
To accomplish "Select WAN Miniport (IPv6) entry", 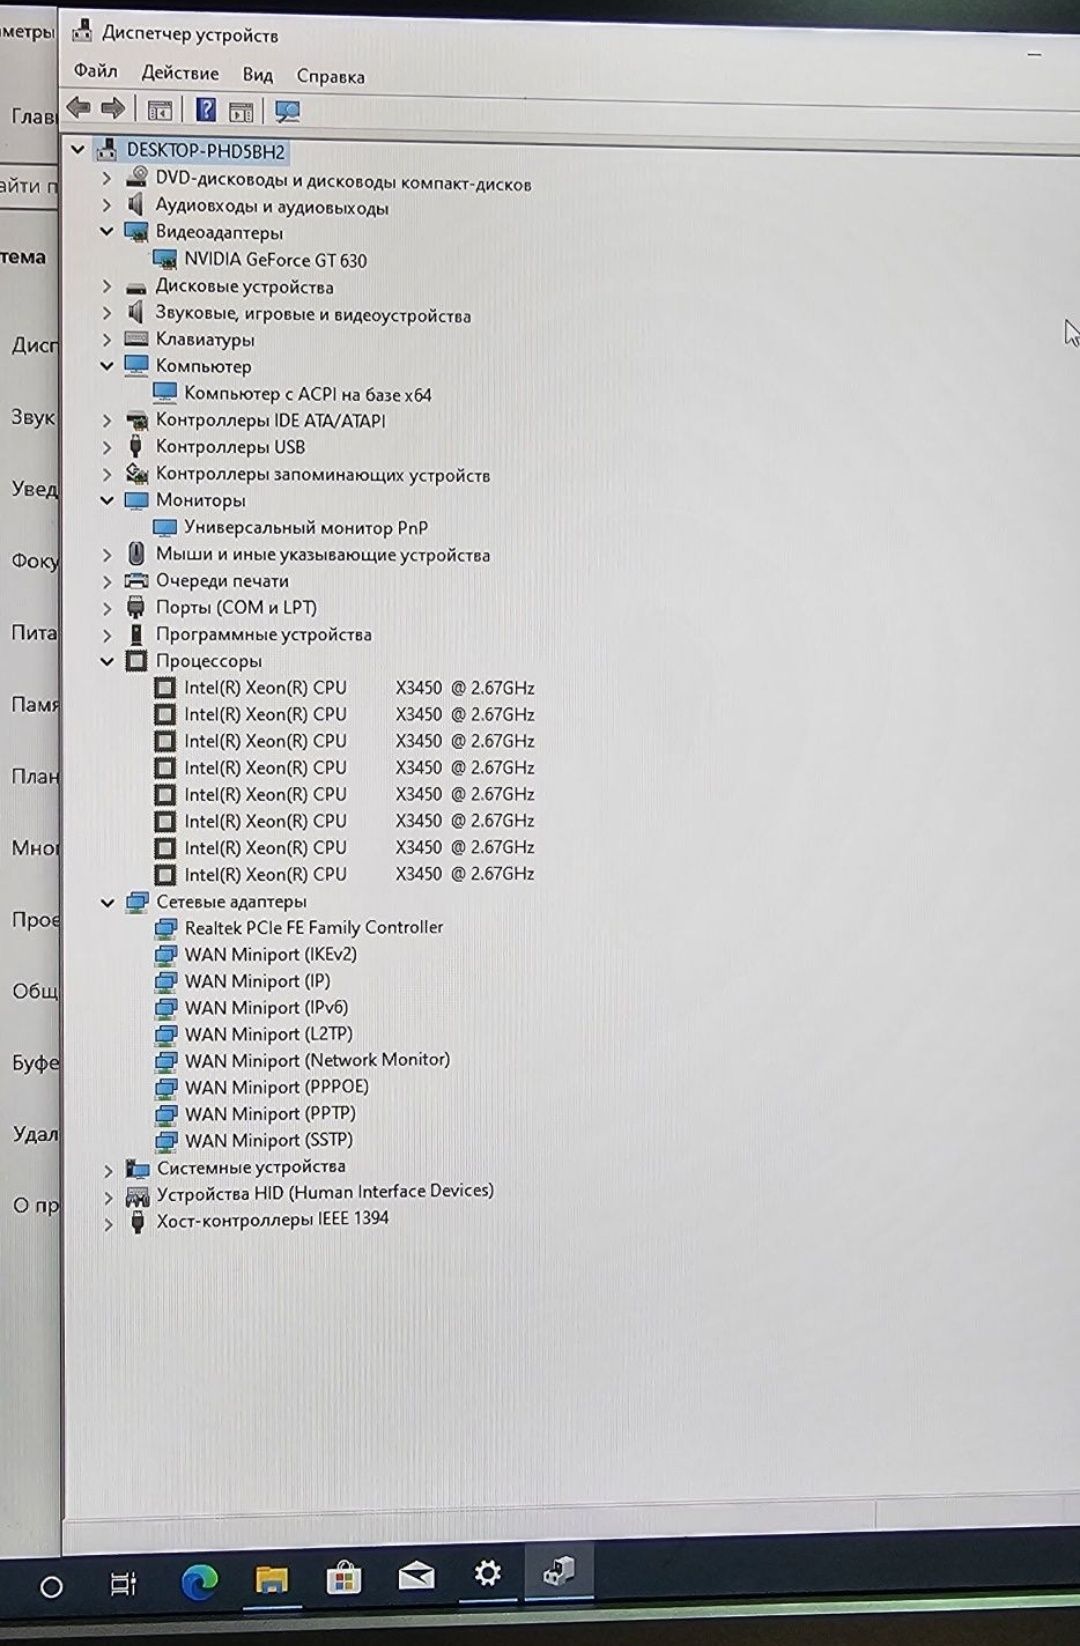I will [x=267, y=1007].
